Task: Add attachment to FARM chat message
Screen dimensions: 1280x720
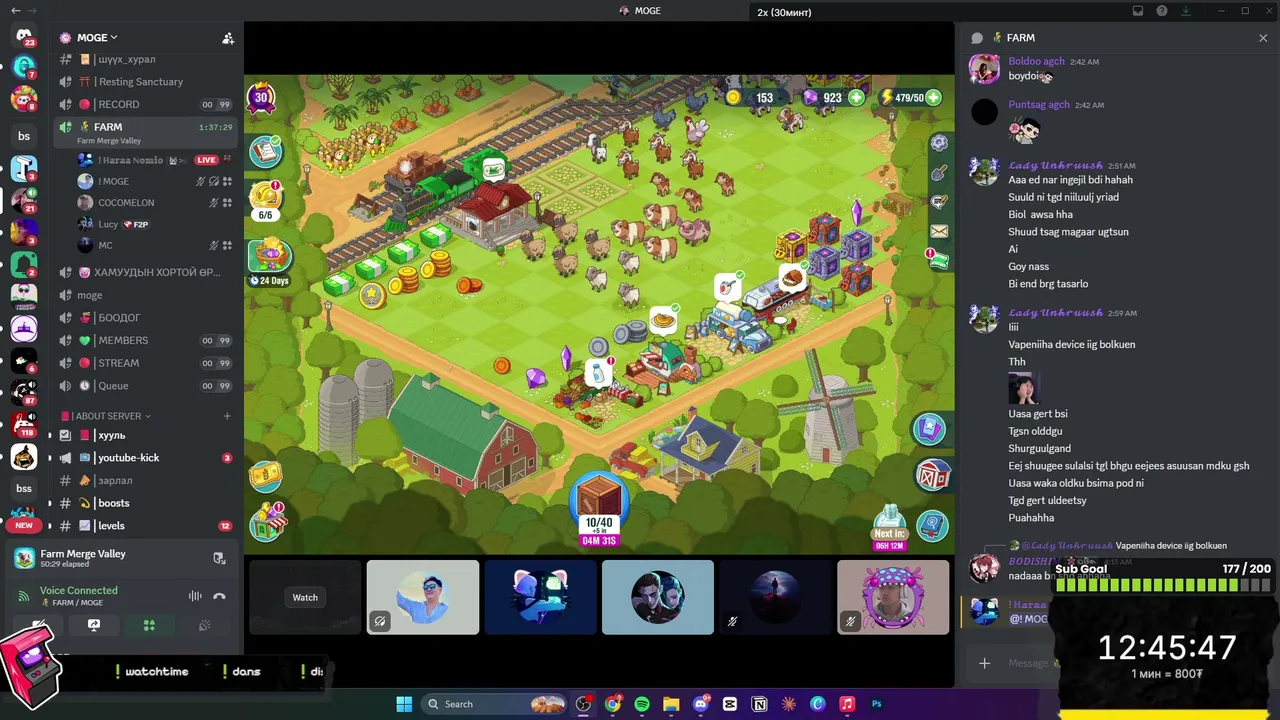Action: (x=985, y=663)
